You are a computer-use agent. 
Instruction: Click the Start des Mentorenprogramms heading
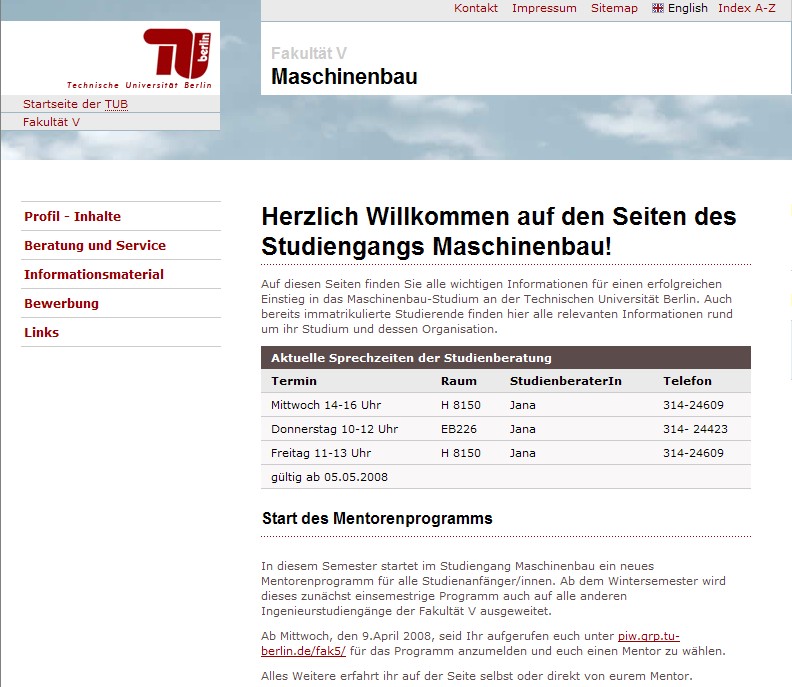[377, 519]
